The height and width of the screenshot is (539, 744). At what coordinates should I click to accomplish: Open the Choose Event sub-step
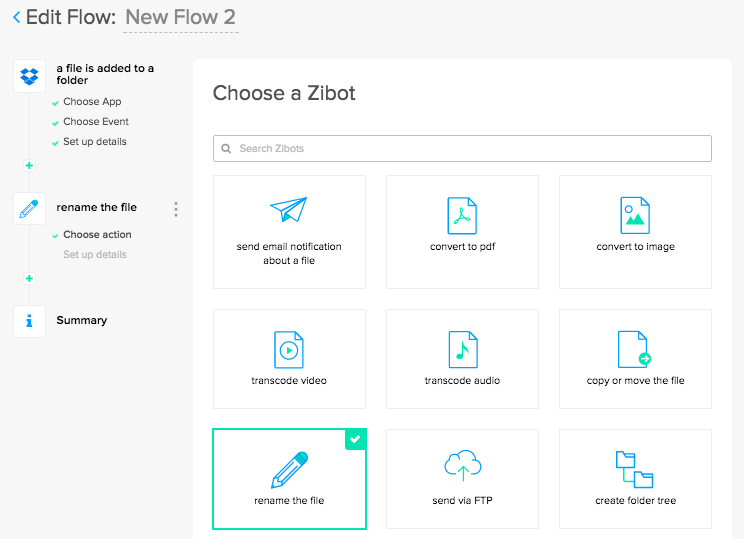[x=96, y=122]
